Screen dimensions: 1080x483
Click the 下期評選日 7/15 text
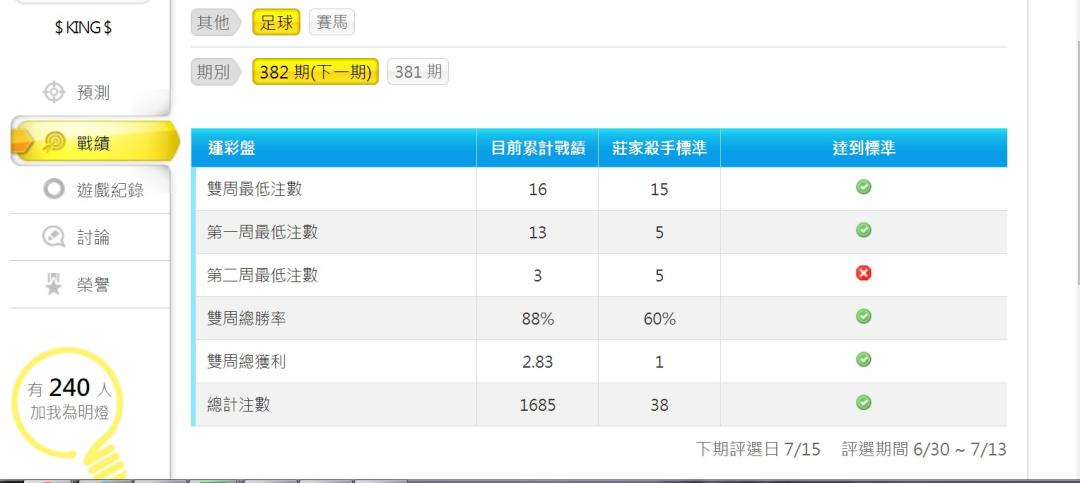(758, 450)
